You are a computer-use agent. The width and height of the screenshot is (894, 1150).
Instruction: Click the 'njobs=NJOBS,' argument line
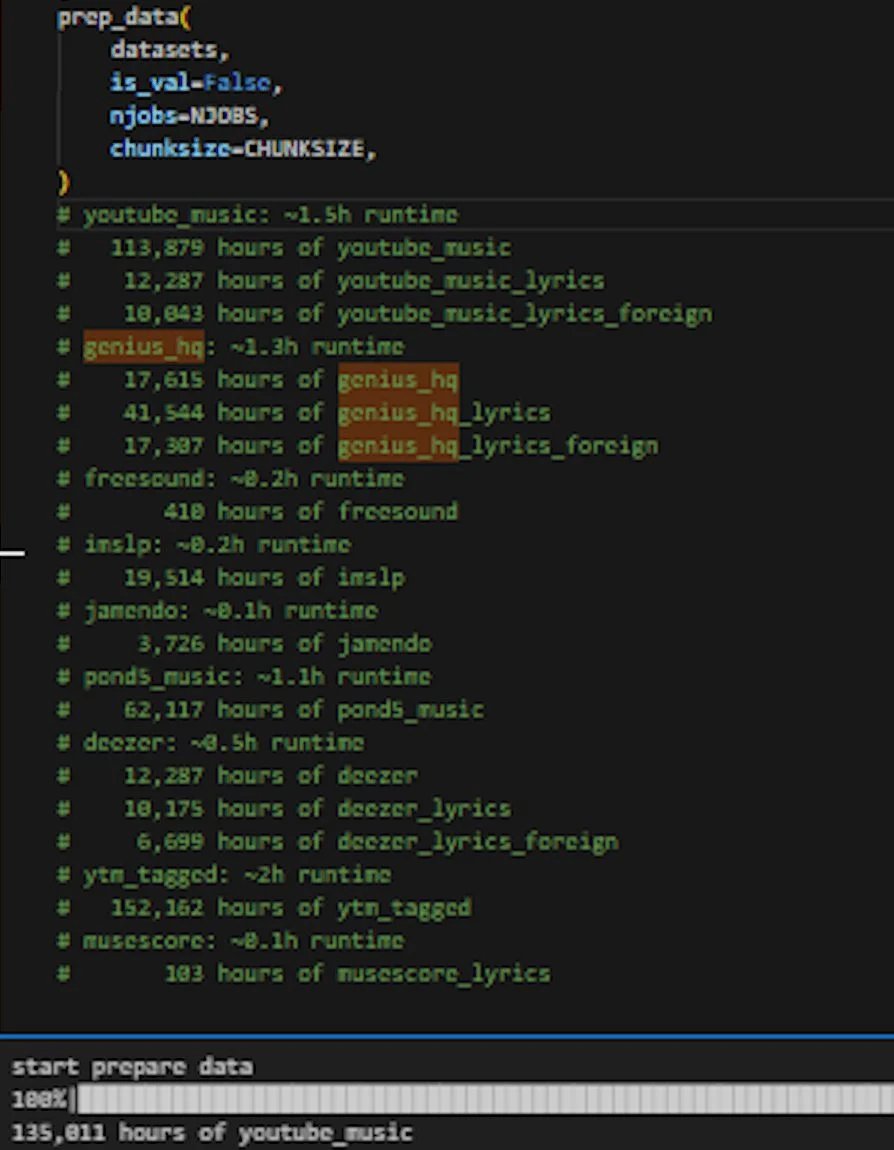point(190,116)
